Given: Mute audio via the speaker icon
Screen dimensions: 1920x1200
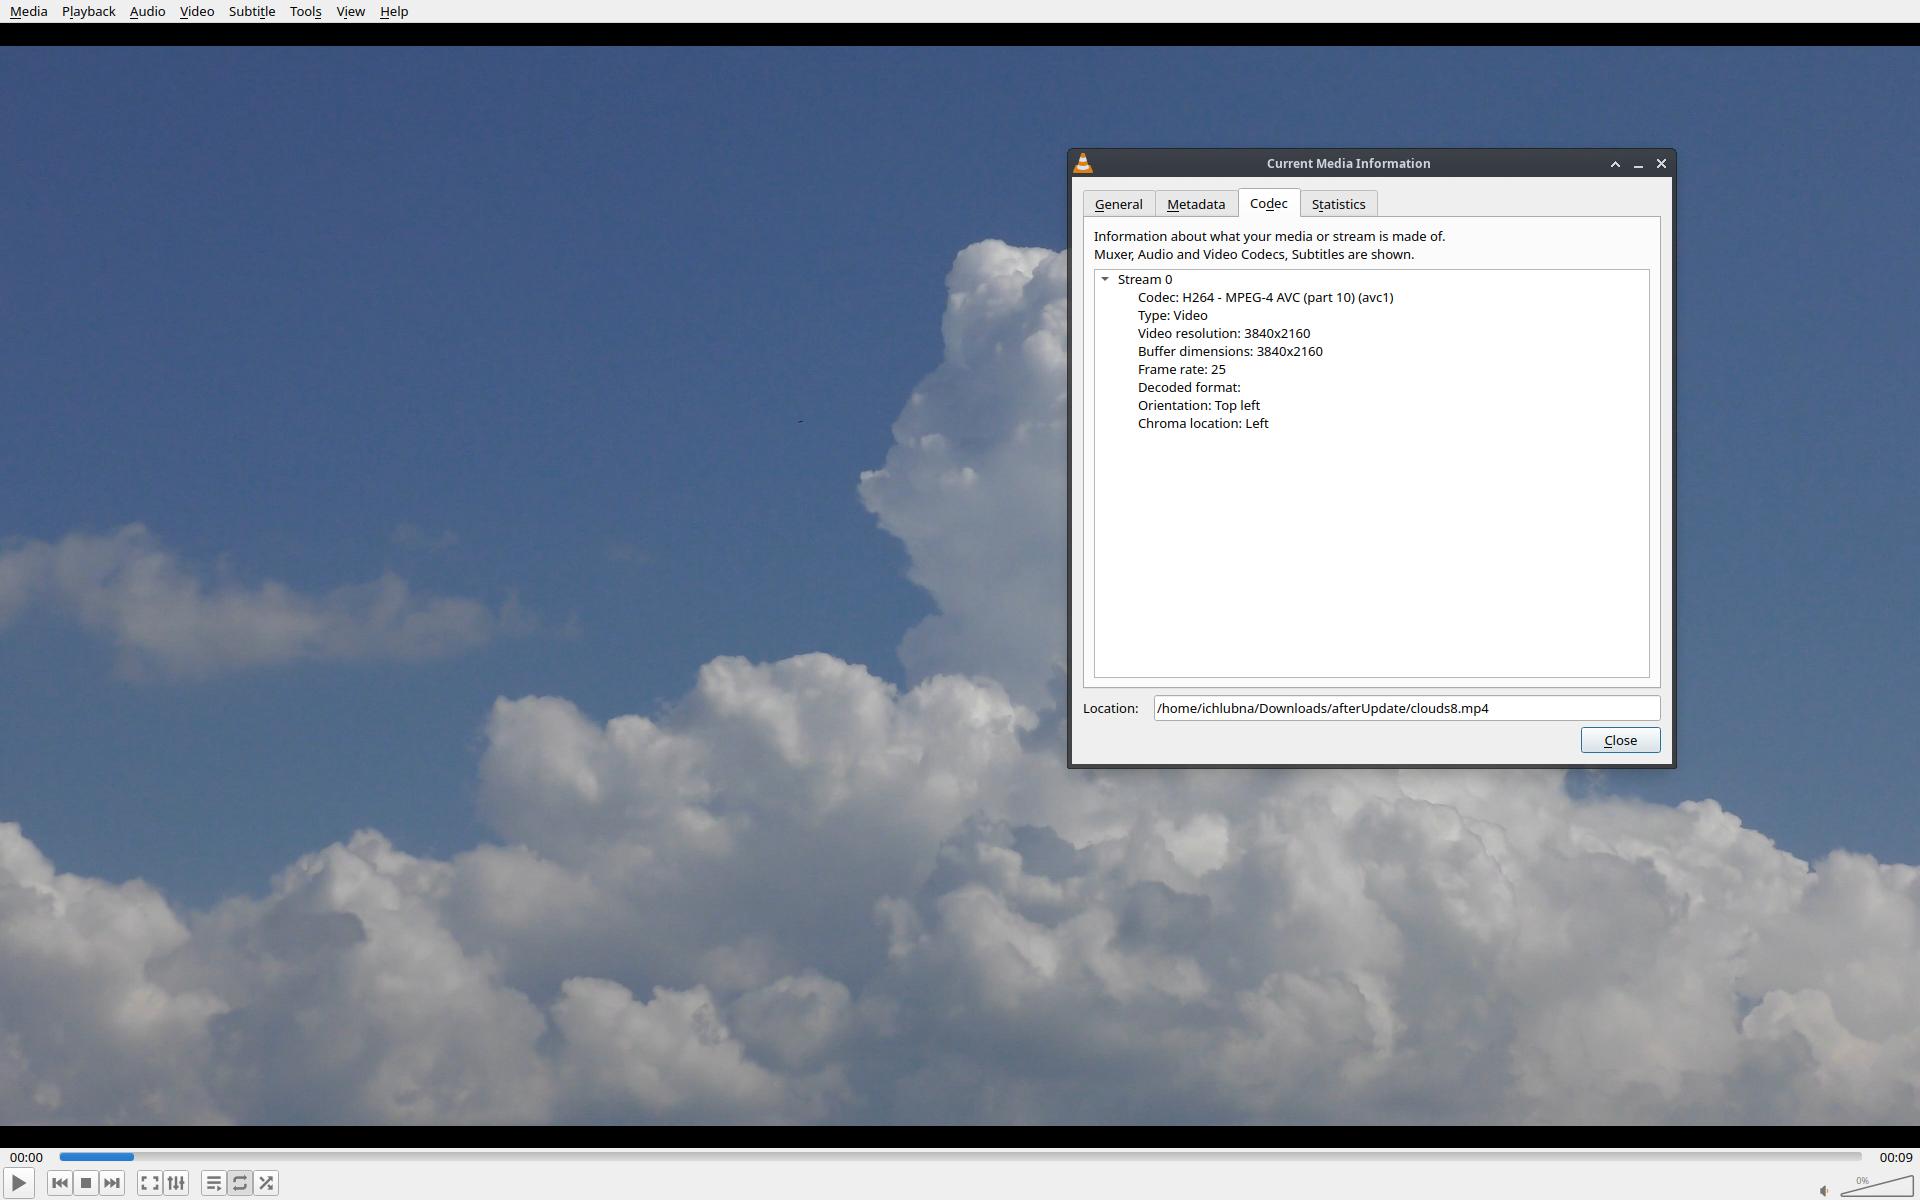Looking at the screenshot, I should point(1824,1190).
